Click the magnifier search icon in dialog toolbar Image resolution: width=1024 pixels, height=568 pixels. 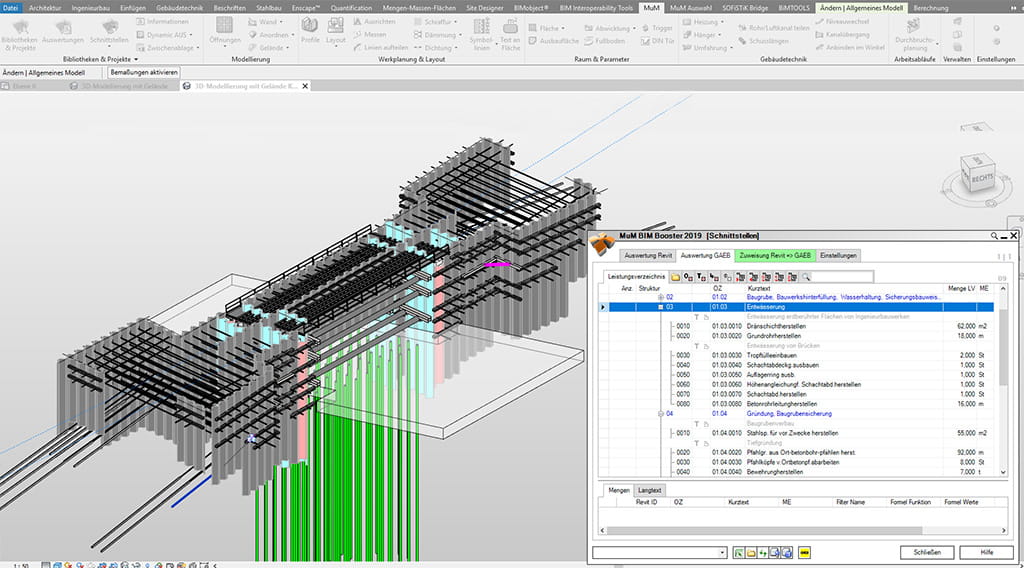tap(805, 276)
